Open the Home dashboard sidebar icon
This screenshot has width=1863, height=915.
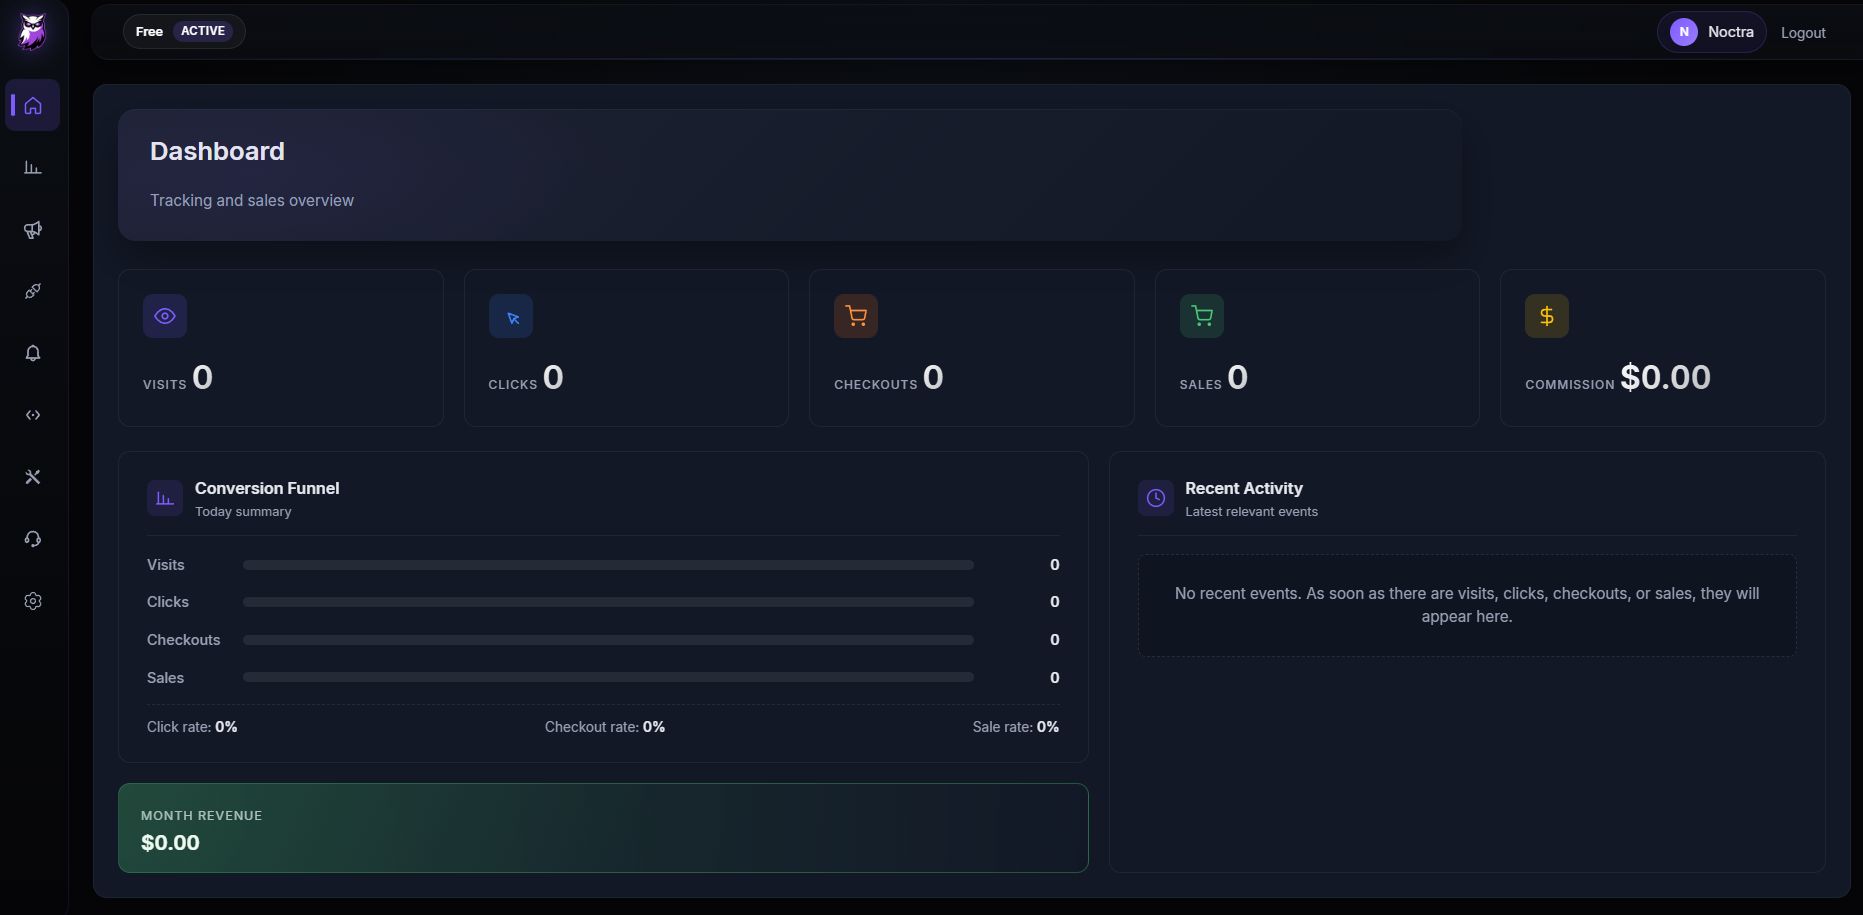click(x=33, y=105)
